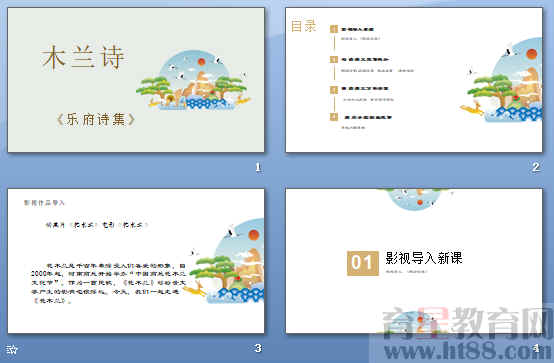Click slide number 2 label

[536, 167]
